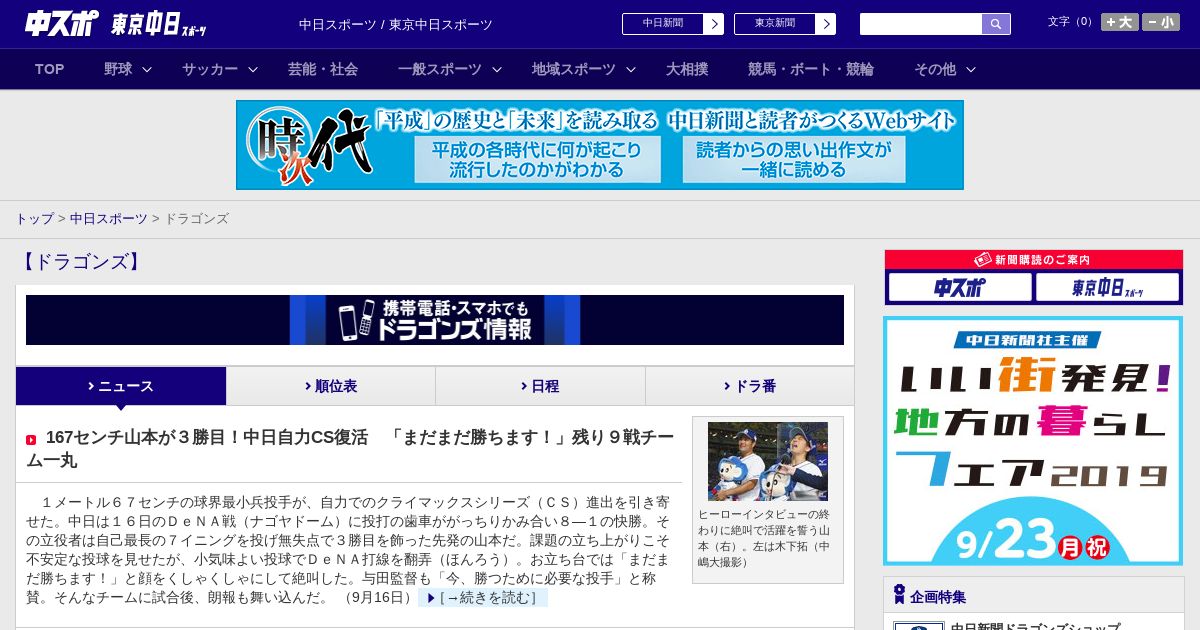This screenshot has height=630, width=1200.
Task: Click the photo caption ヒーローインタビューの終わりに
Action: point(764,538)
